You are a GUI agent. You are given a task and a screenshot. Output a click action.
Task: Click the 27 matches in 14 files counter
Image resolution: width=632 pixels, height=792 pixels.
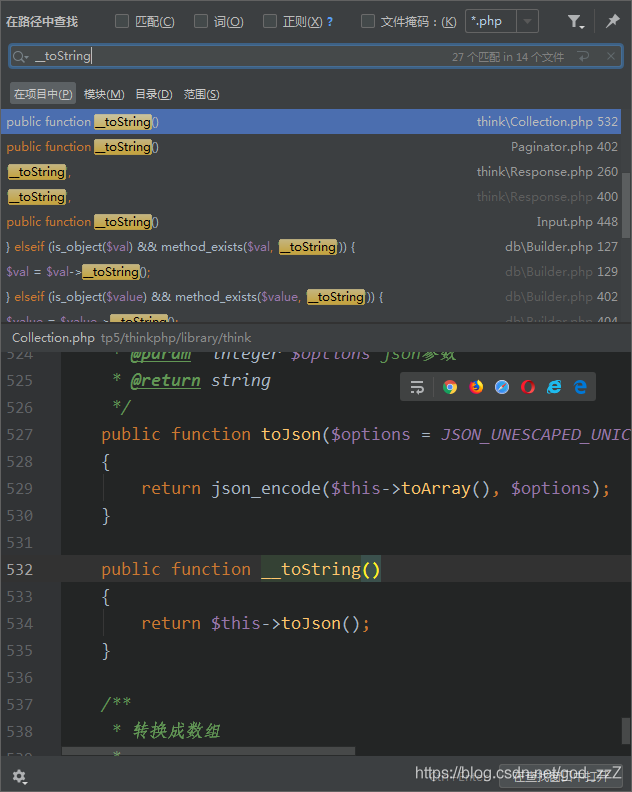(x=508, y=57)
